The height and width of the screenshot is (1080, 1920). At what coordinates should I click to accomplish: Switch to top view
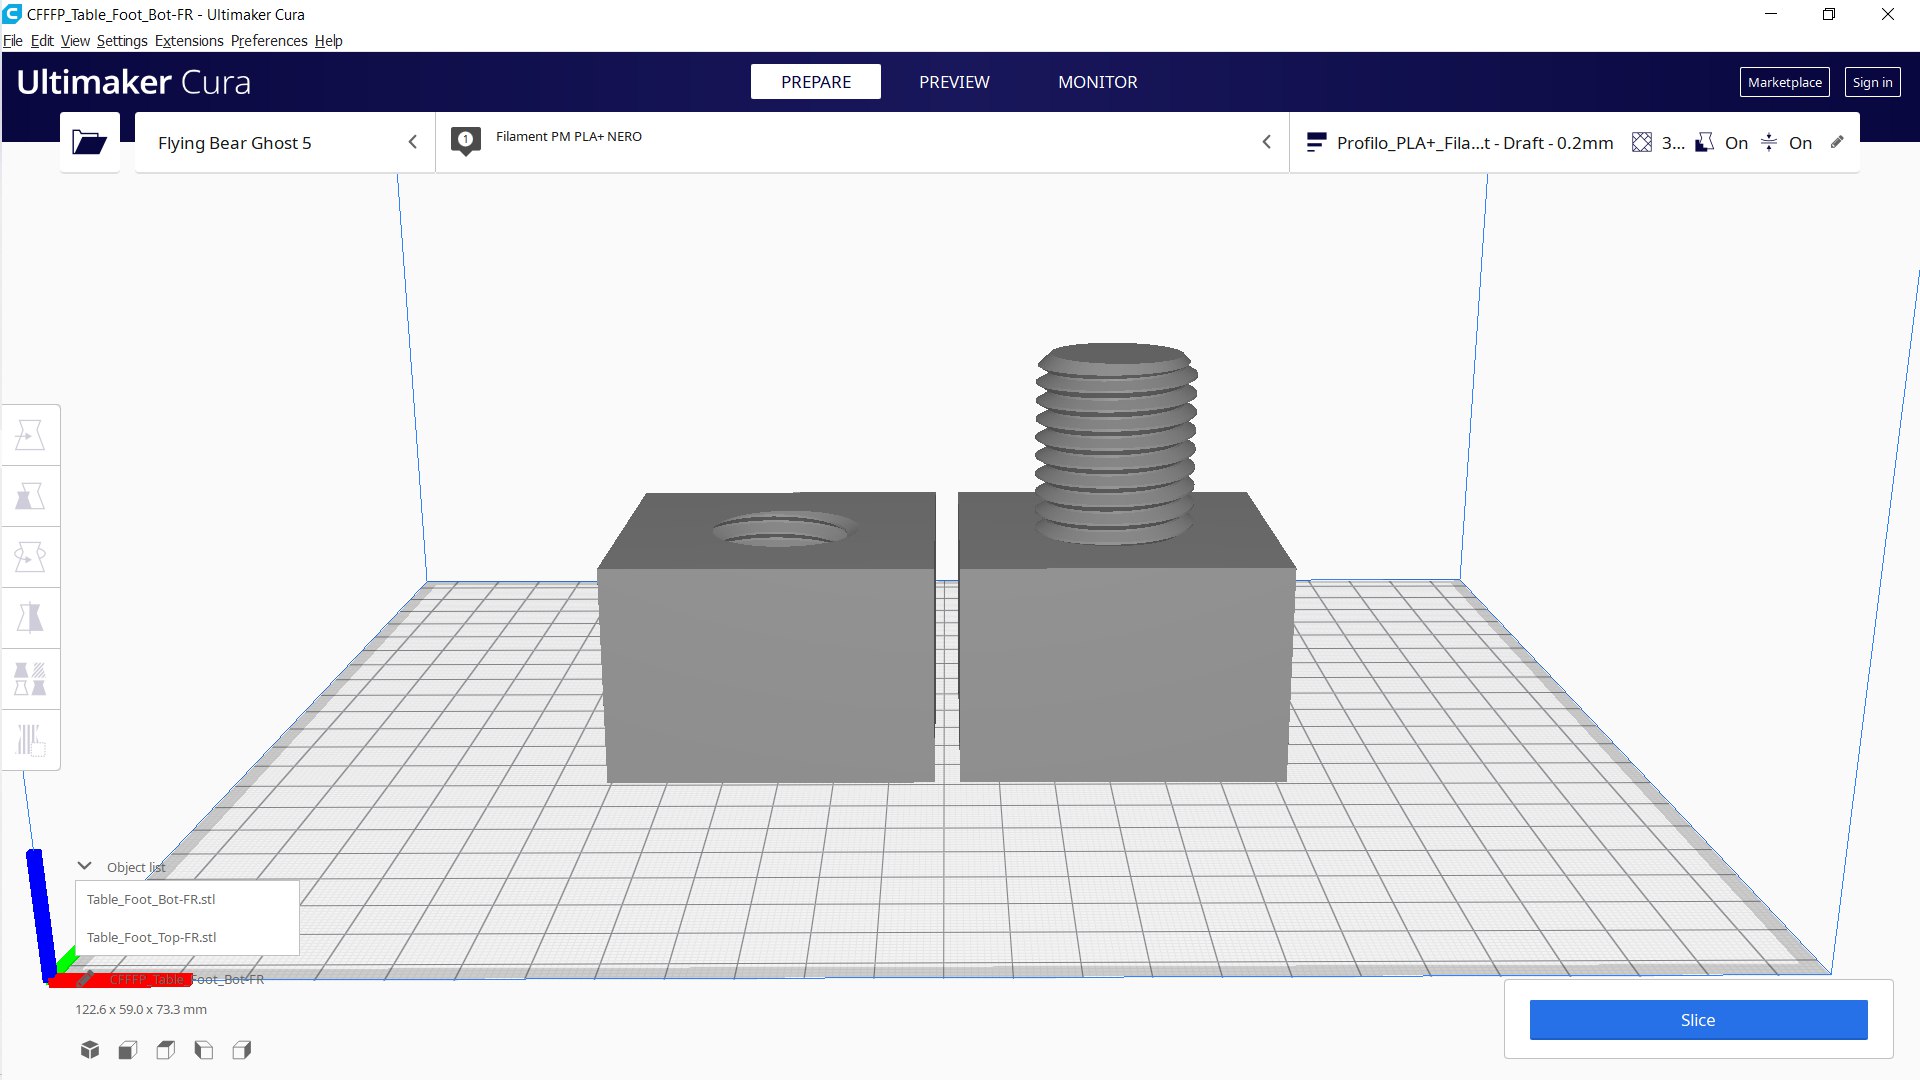coord(166,1050)
